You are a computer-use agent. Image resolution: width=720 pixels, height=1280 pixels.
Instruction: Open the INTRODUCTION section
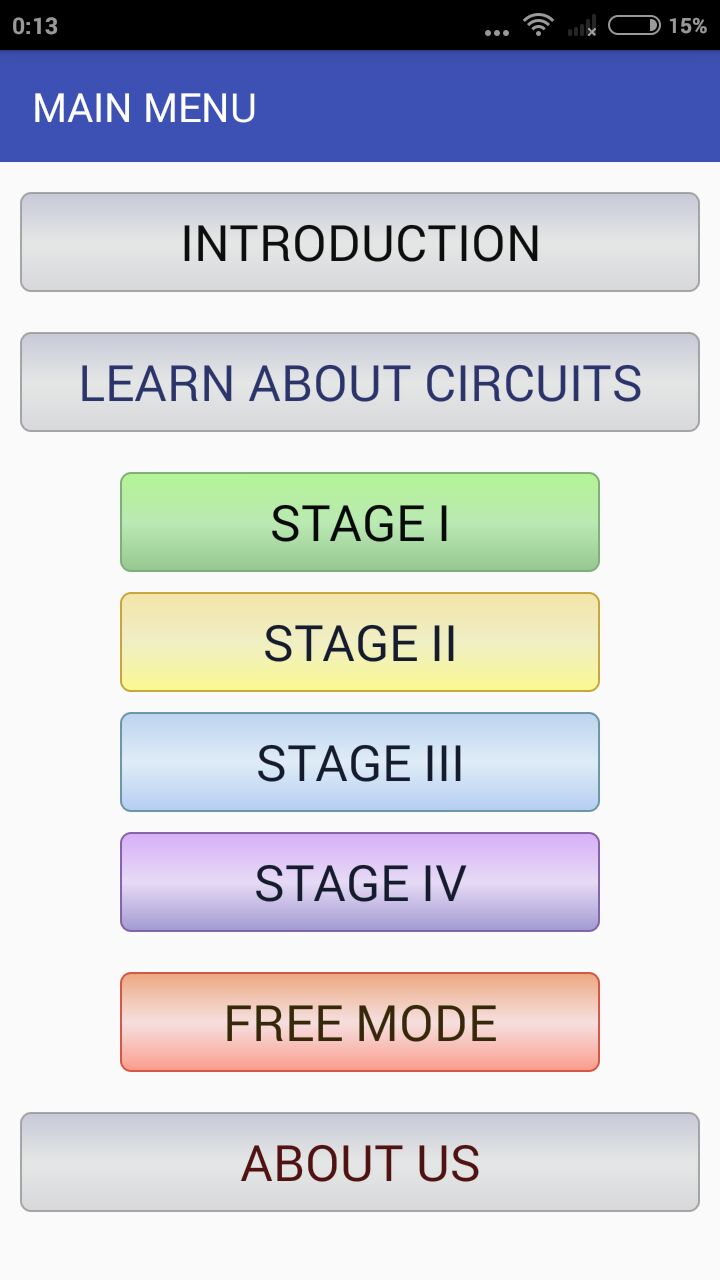click(x=360, y=242)
